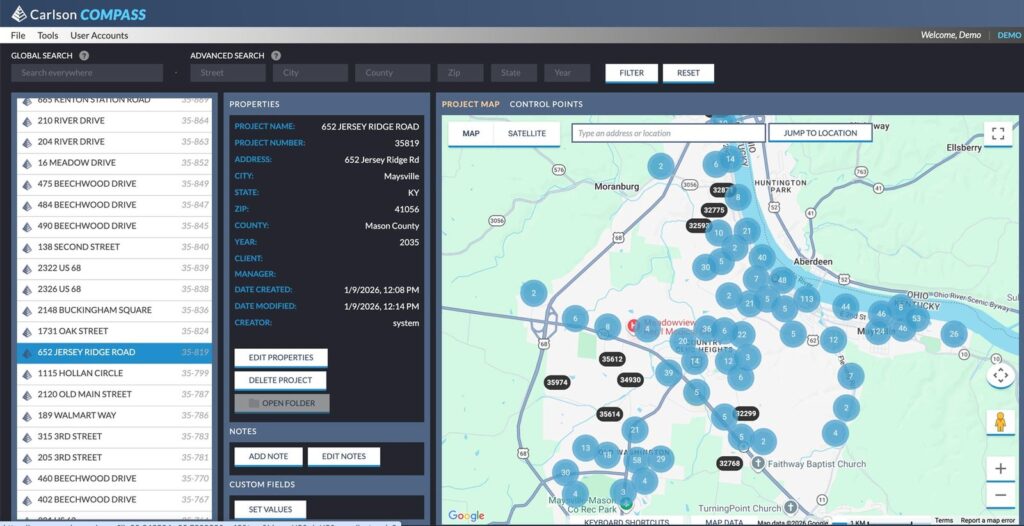The width and height of the screenshot is (1024, 526).
Task: Click the Edit Notes button
Action: [344, 456]
